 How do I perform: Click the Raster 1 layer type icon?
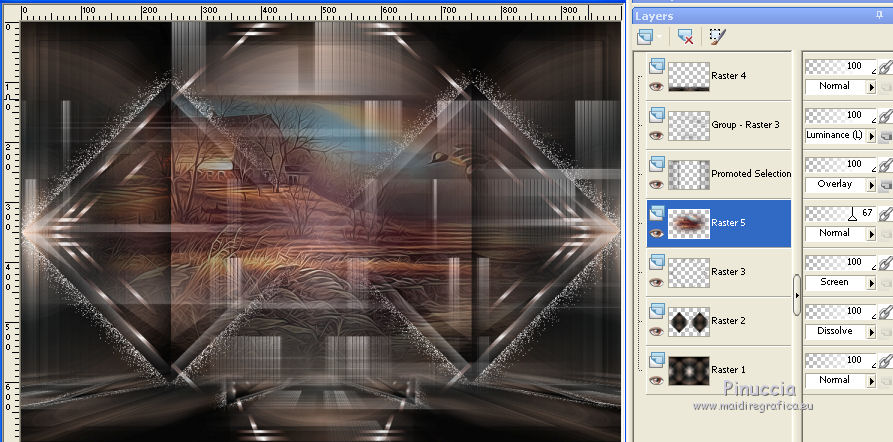pos(657,359)
